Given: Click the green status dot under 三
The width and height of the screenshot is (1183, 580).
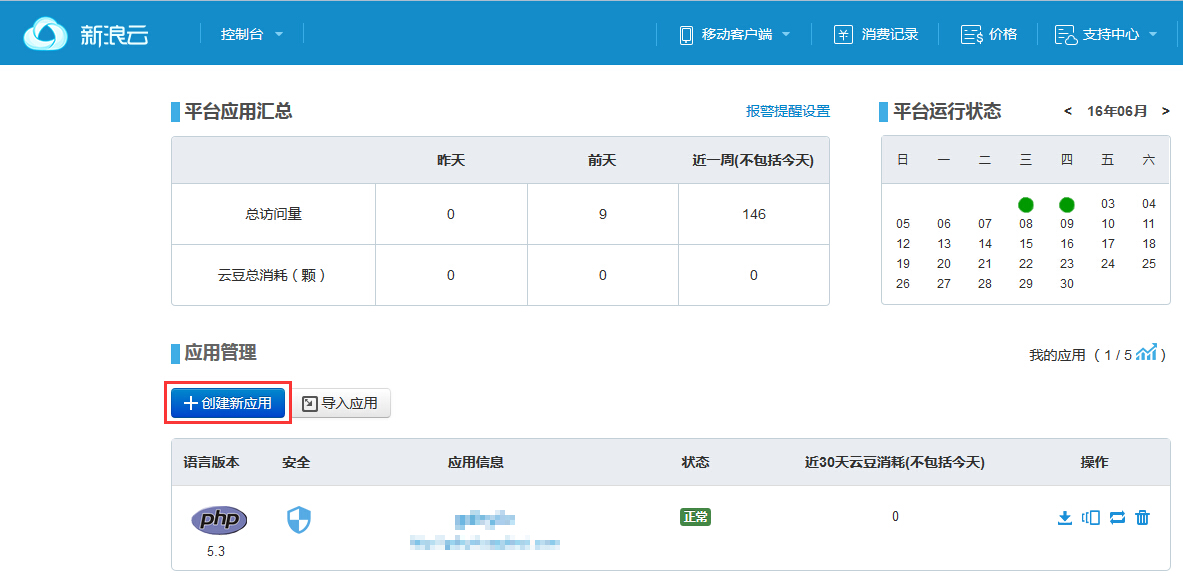Looking at the screenshot, I should click(1025, 204).
